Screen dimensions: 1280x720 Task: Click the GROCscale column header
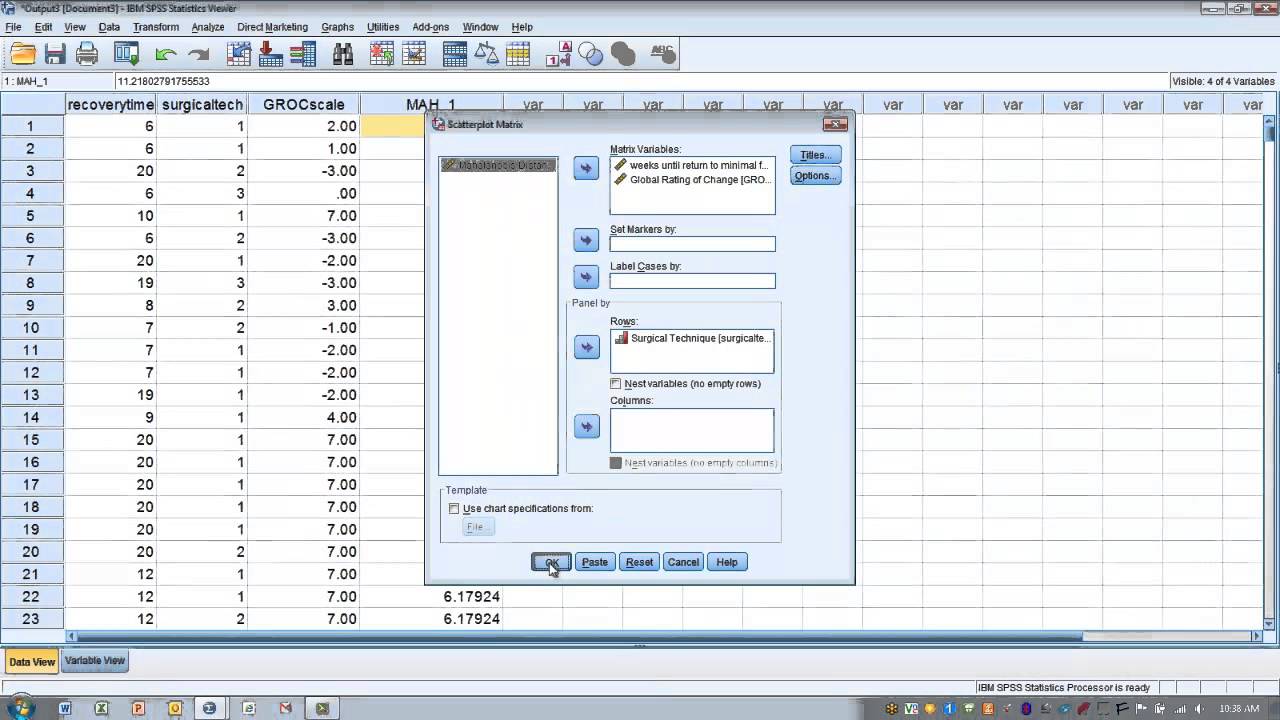[x=304, y=104]
